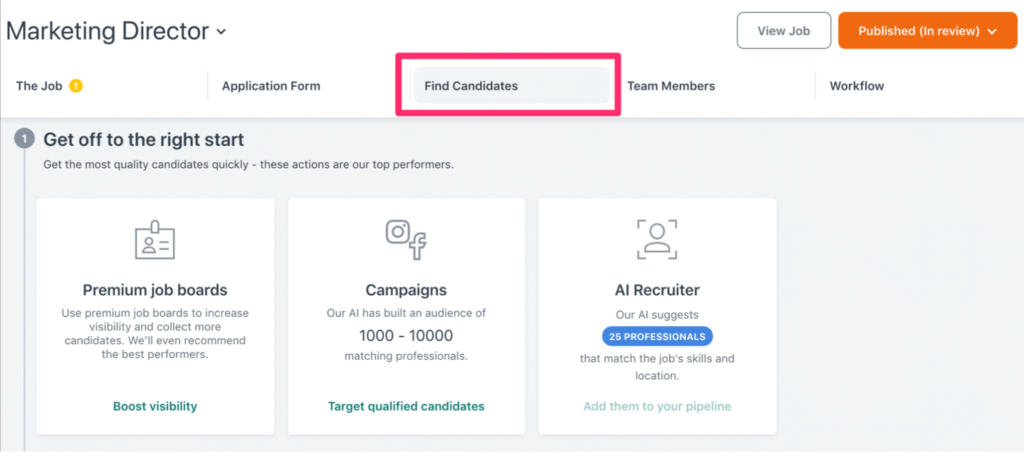The width and height of the screenshot is (1024, 452).
Task: Click the yellow warning icon beside The Job
Action: click(x=76, y=86)
